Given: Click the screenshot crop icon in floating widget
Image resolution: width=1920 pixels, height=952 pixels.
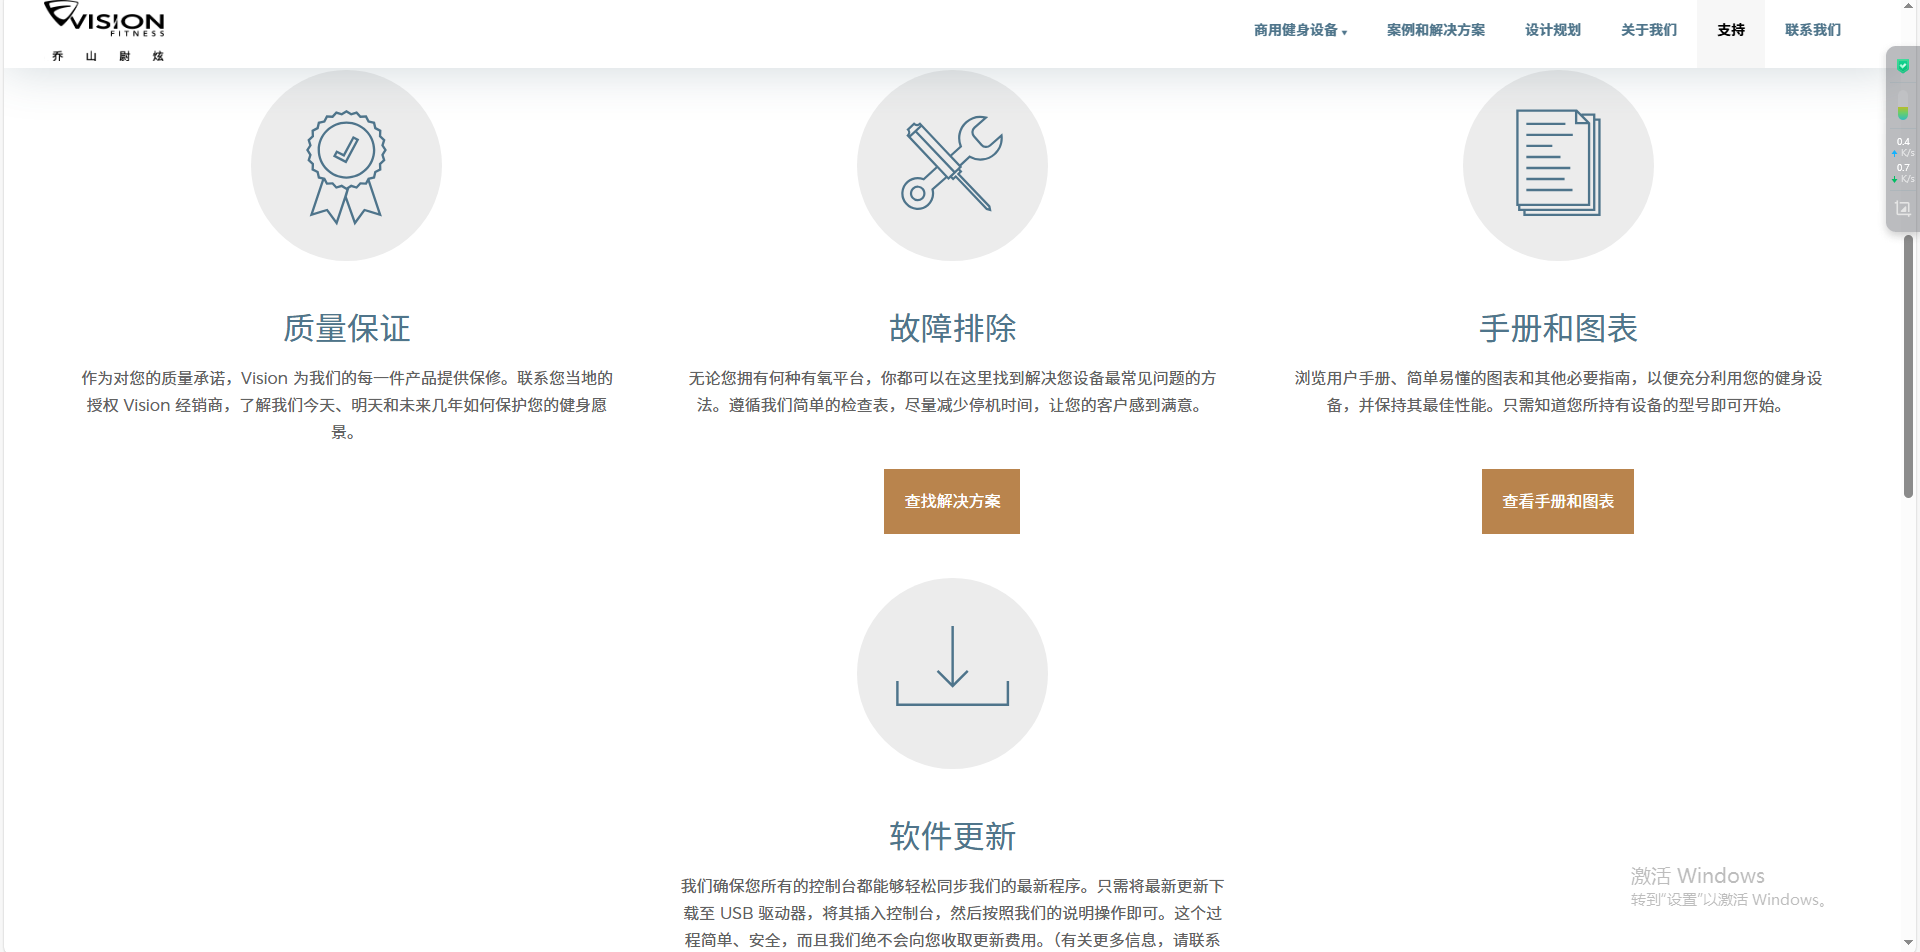Looking at the screenshot, I should (x=1903, y=209).
